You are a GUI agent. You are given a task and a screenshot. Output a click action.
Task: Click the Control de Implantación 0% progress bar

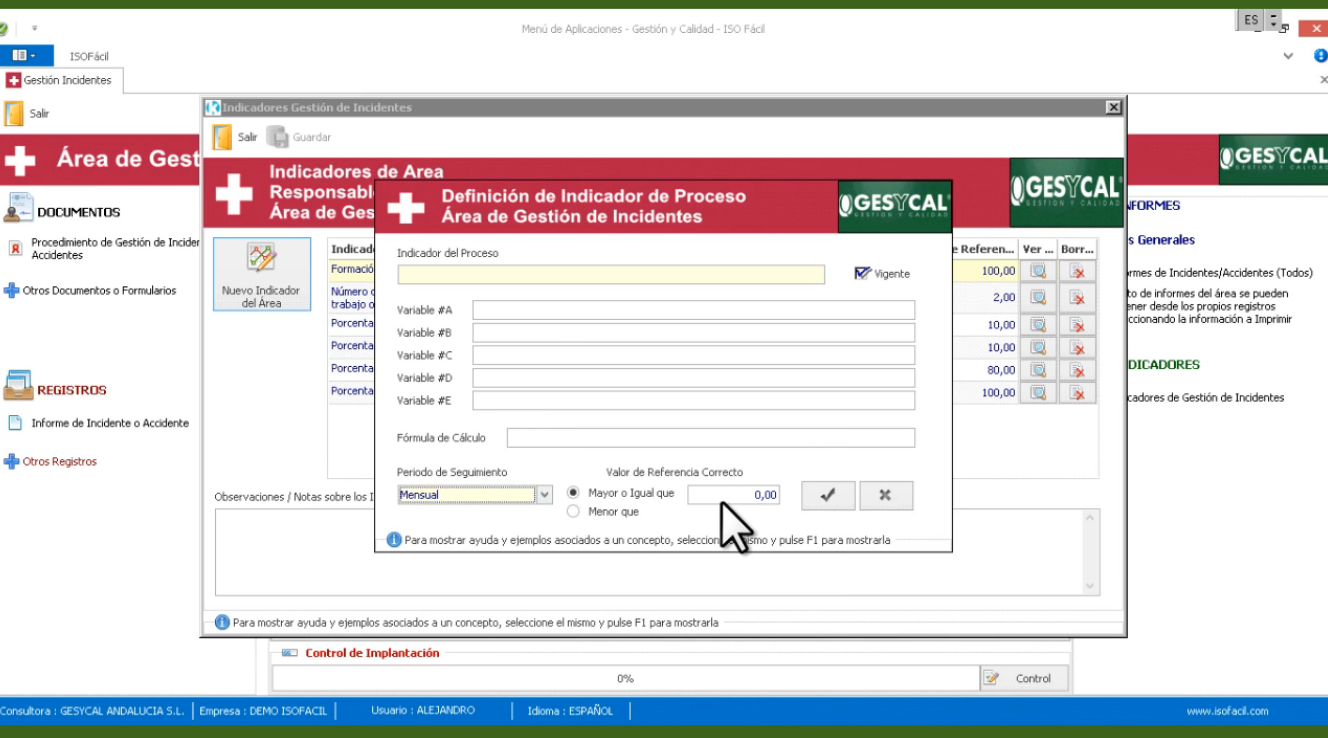tap(625, 678)
